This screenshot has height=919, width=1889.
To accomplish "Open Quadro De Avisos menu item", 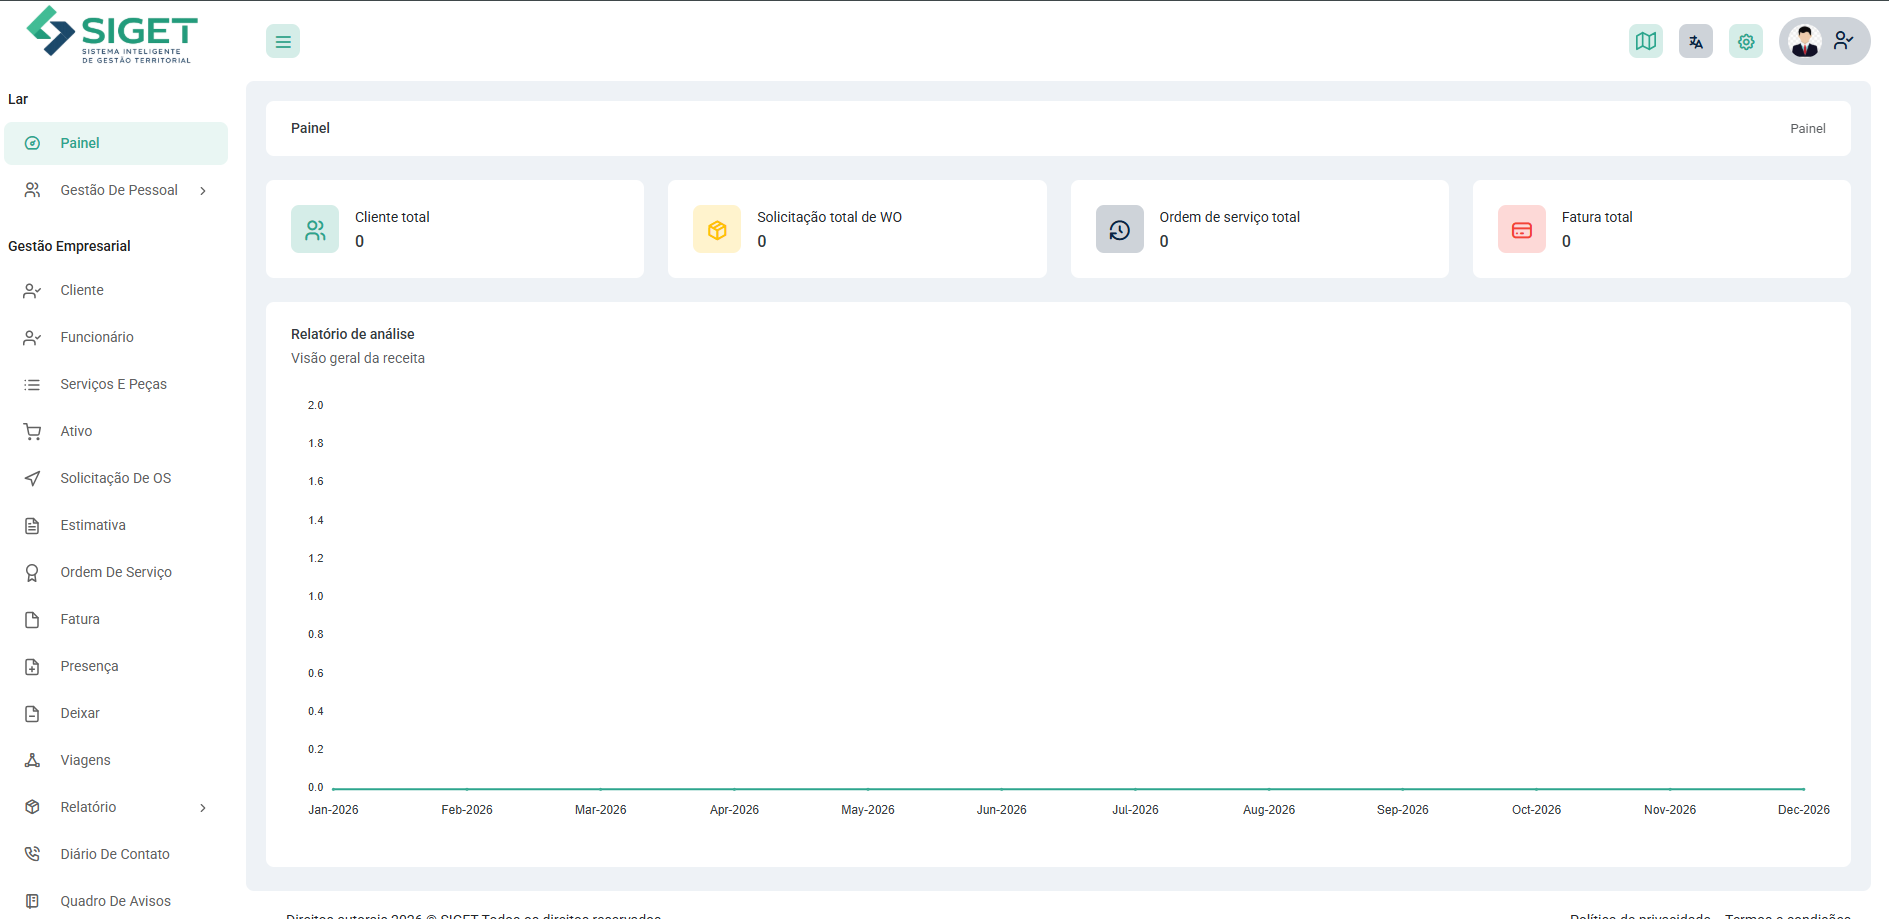I will point(116,901).
